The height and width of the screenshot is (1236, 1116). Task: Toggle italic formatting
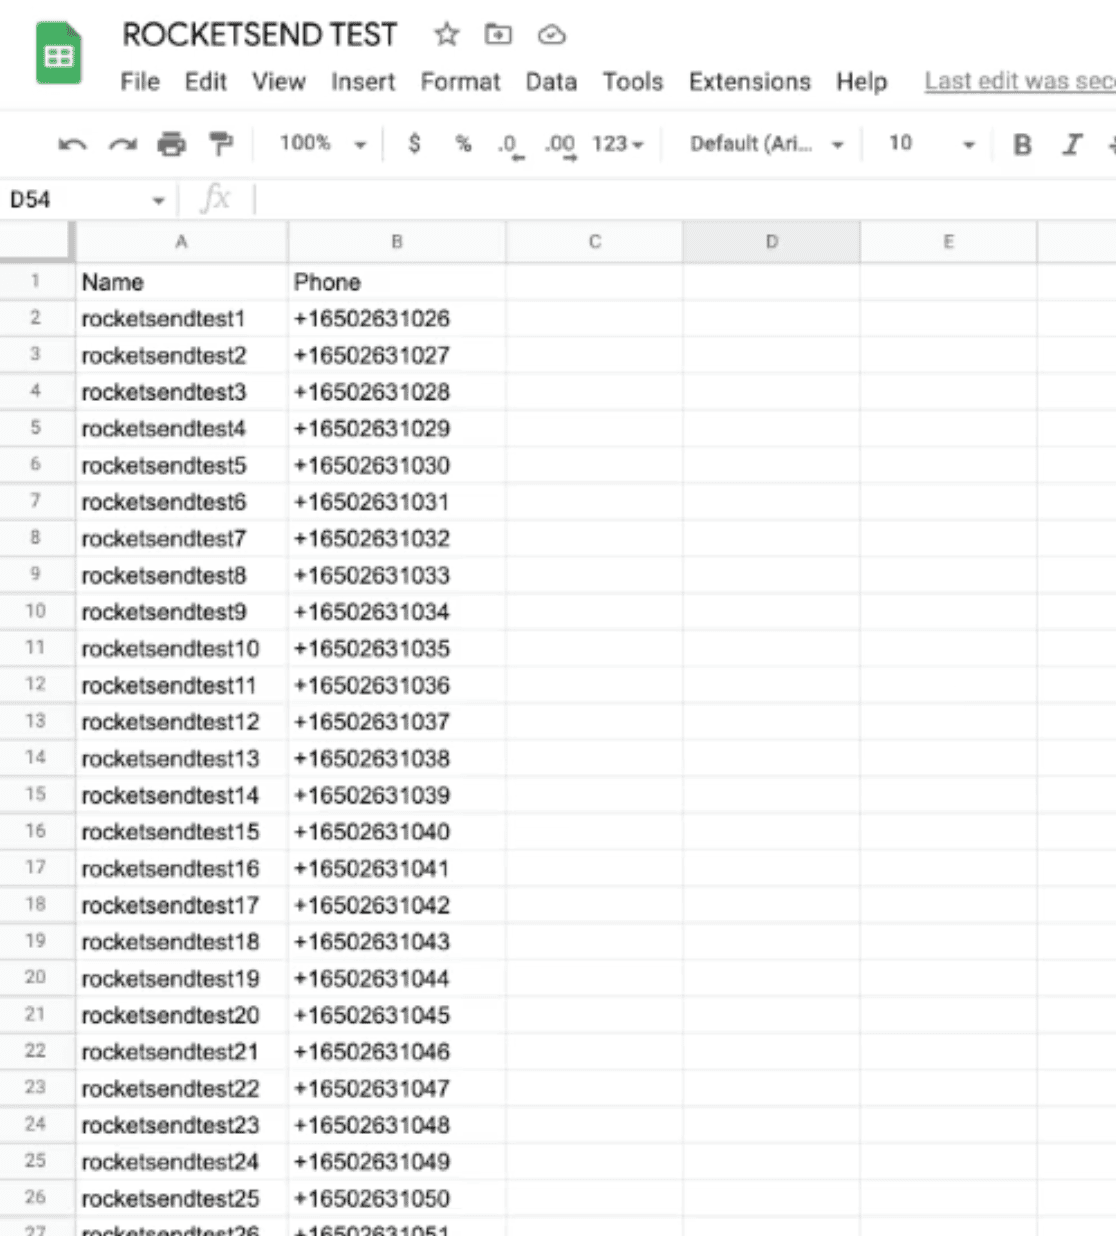coord(1070,143)
